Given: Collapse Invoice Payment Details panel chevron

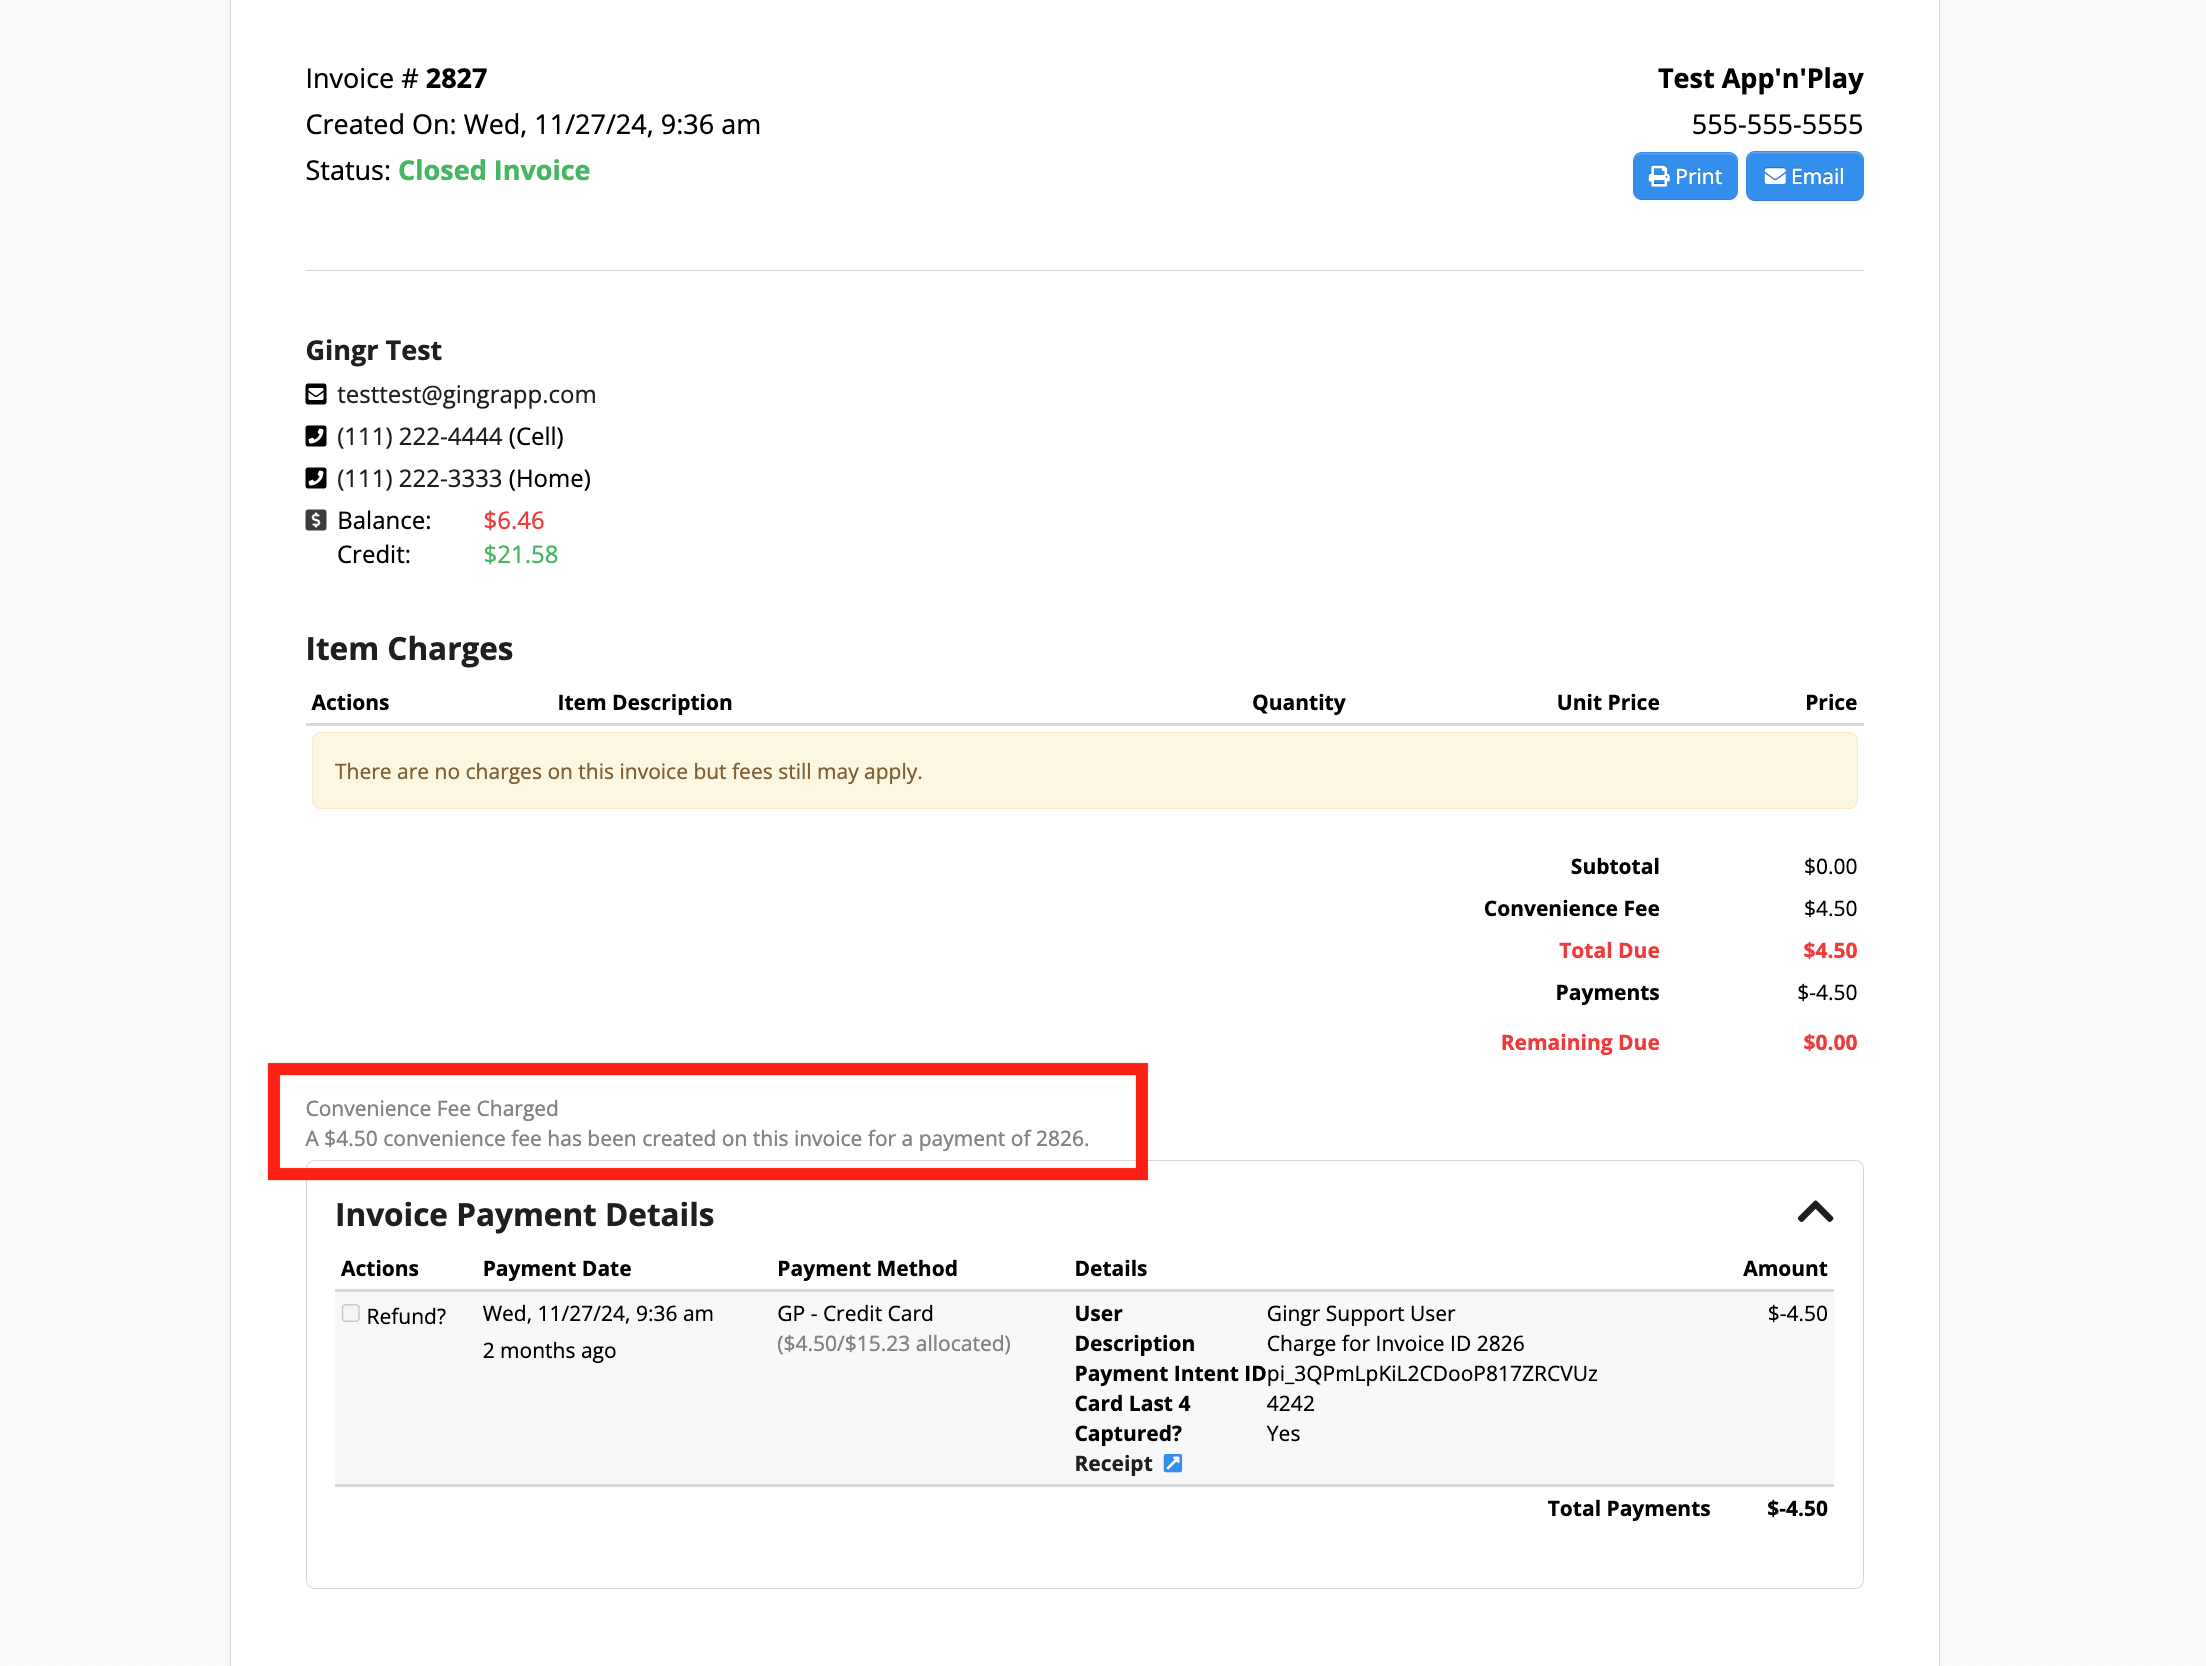Looking at the screenshot, I should pos(1815,1212).
